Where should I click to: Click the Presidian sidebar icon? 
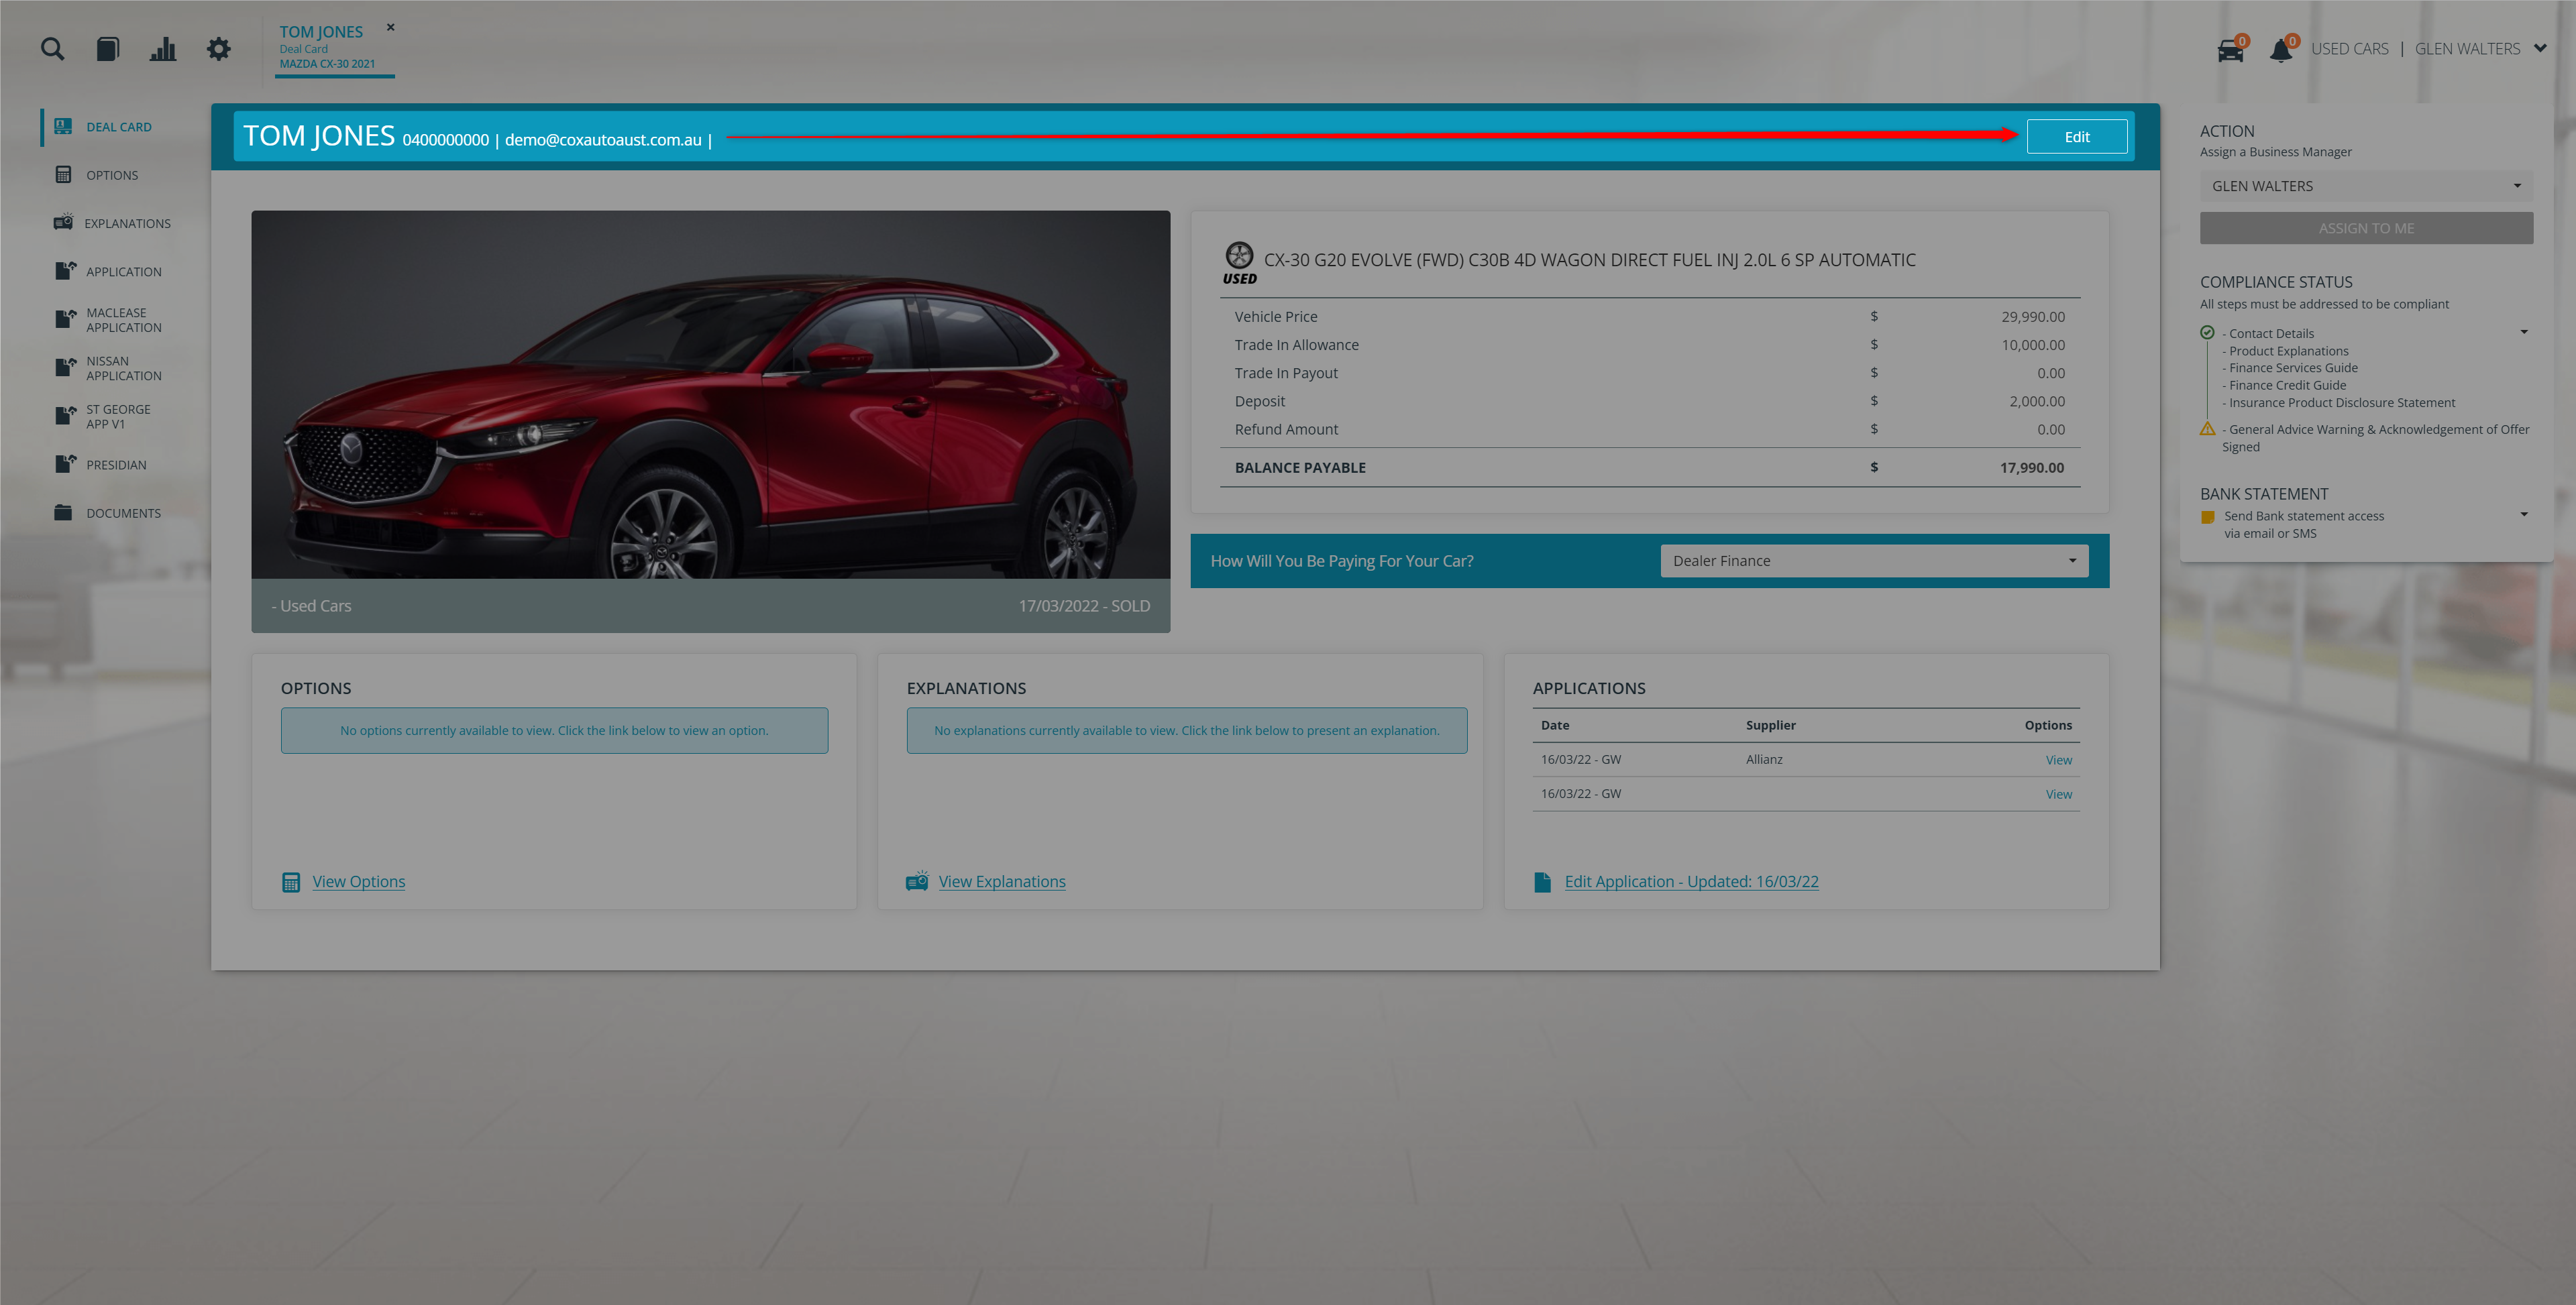65,464
